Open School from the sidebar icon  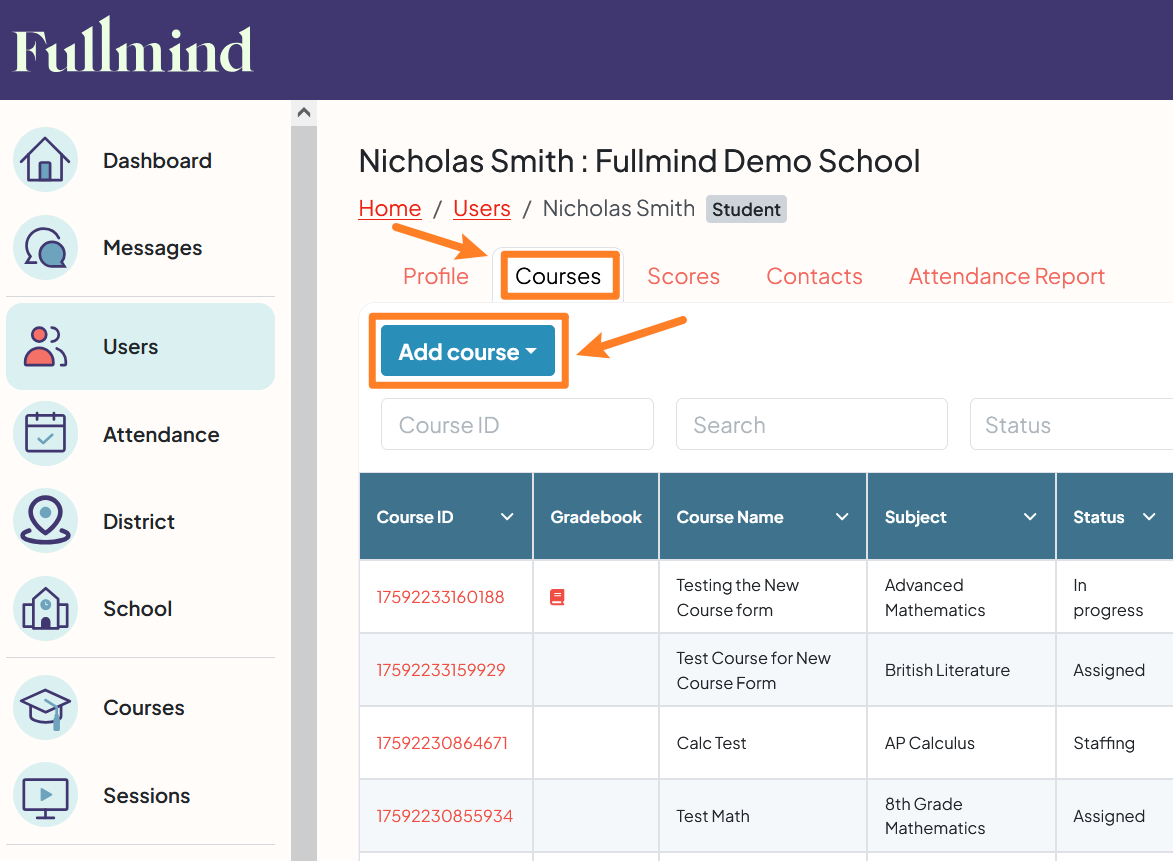(45, 608)
